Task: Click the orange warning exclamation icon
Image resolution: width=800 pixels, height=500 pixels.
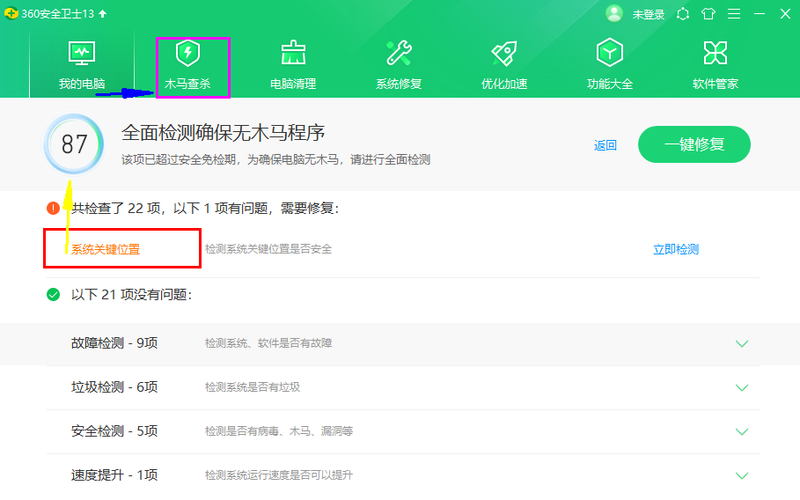Action: point(53,208)
